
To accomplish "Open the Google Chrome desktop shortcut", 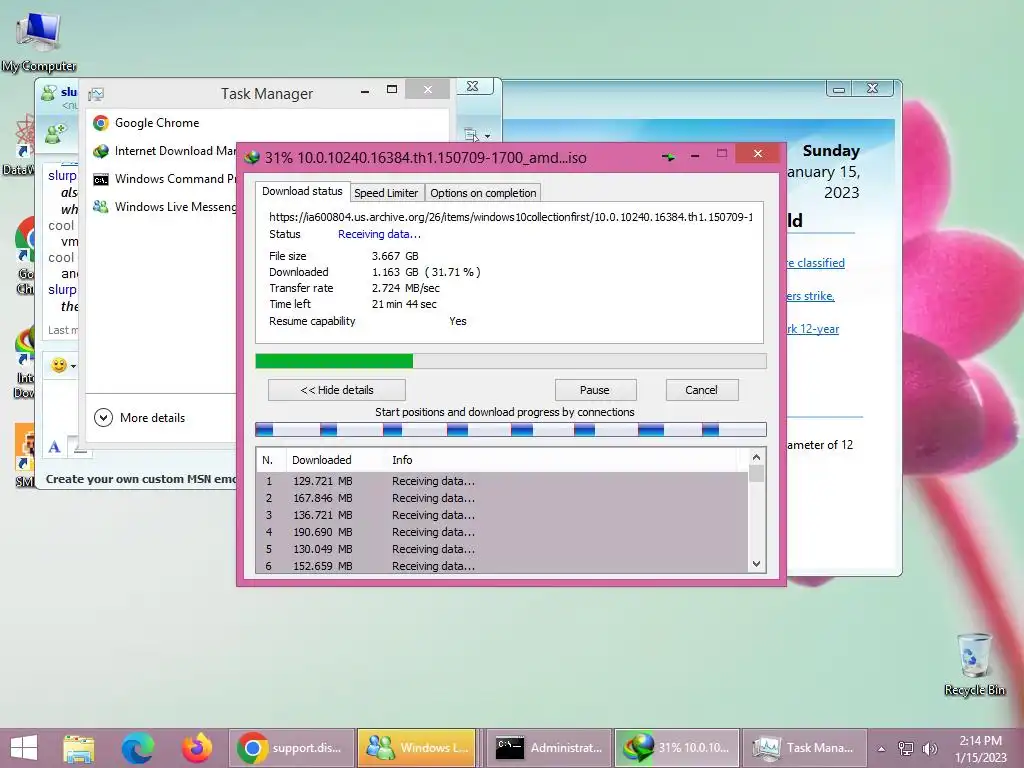I will click(x=25, y=255).
